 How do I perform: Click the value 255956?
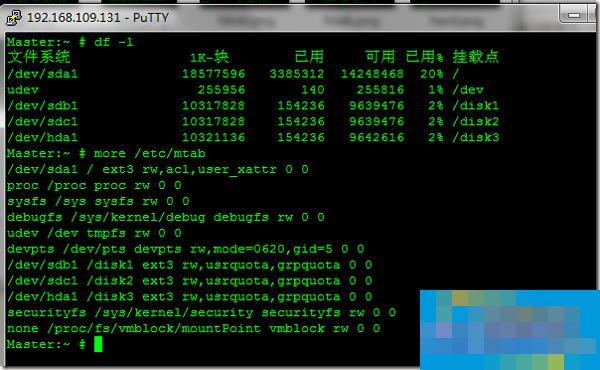(221, 90)
